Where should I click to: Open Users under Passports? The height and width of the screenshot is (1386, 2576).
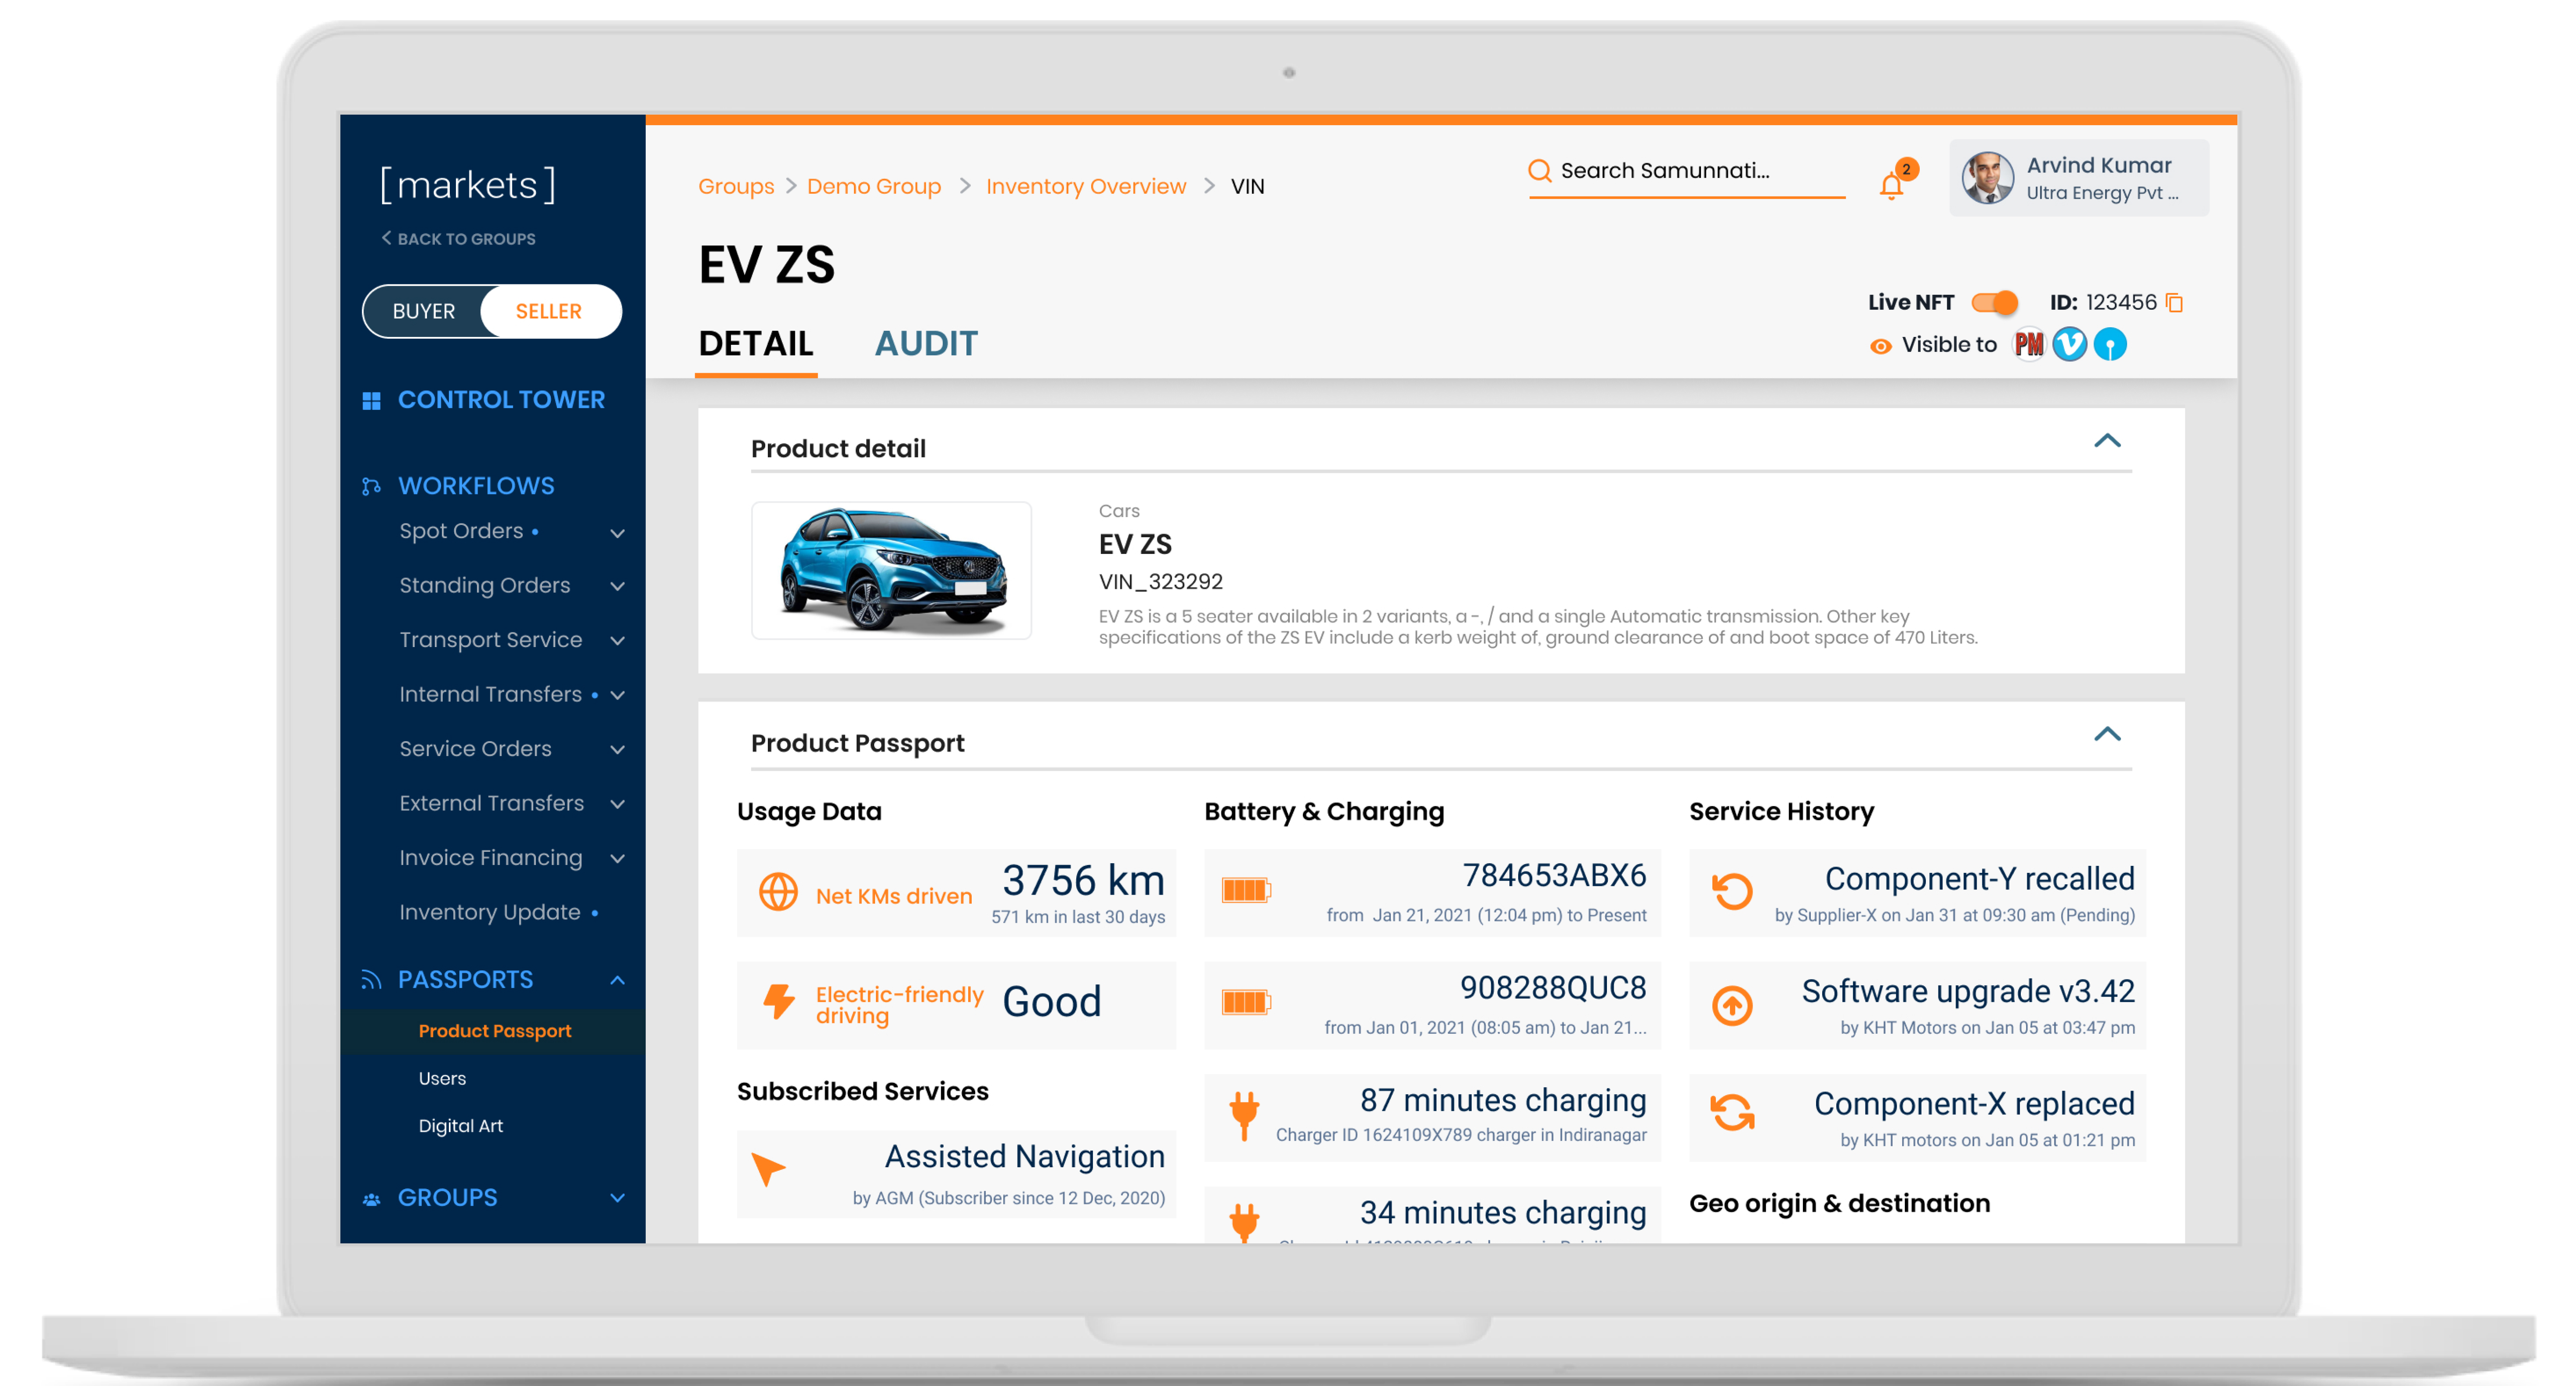coord(442,1078)
